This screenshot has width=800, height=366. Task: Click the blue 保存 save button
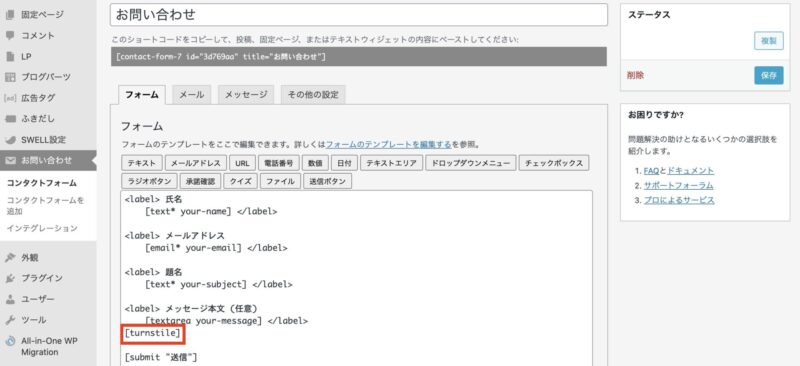coord(768,76)
